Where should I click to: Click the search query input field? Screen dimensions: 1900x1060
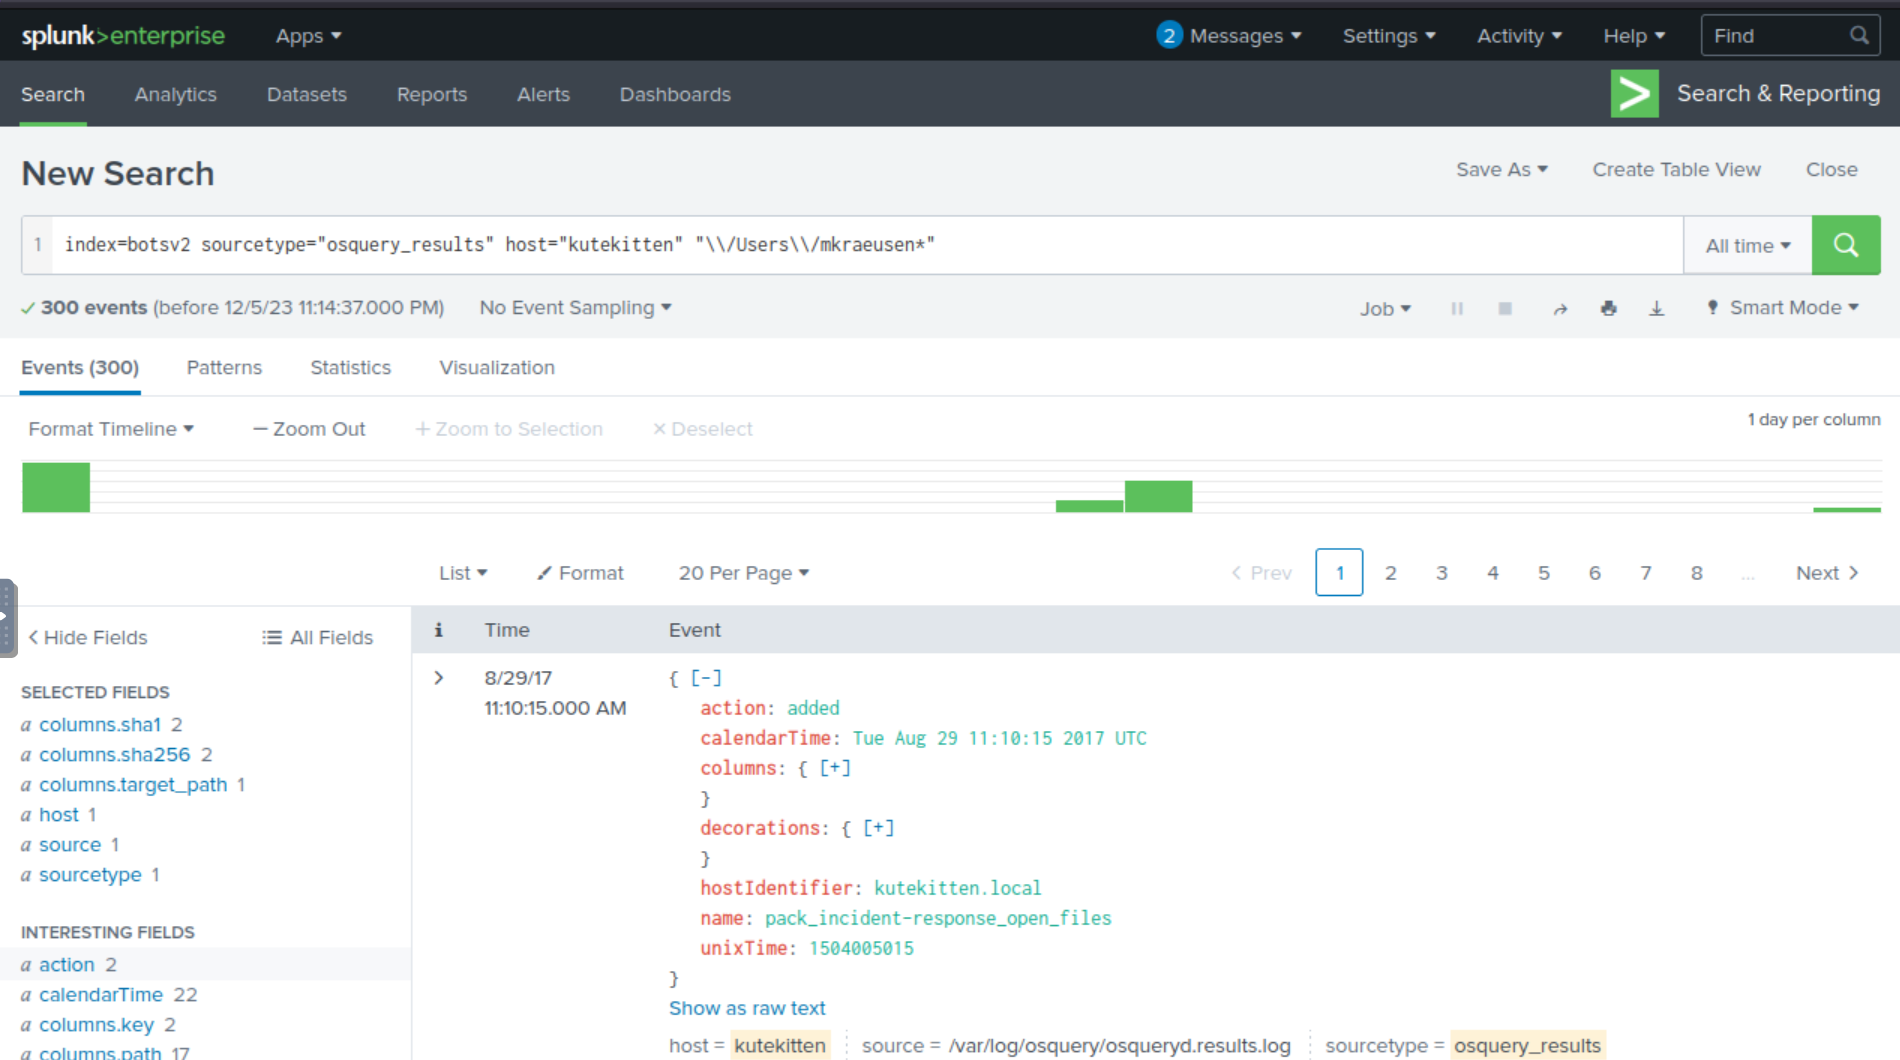tap(868, 245)
